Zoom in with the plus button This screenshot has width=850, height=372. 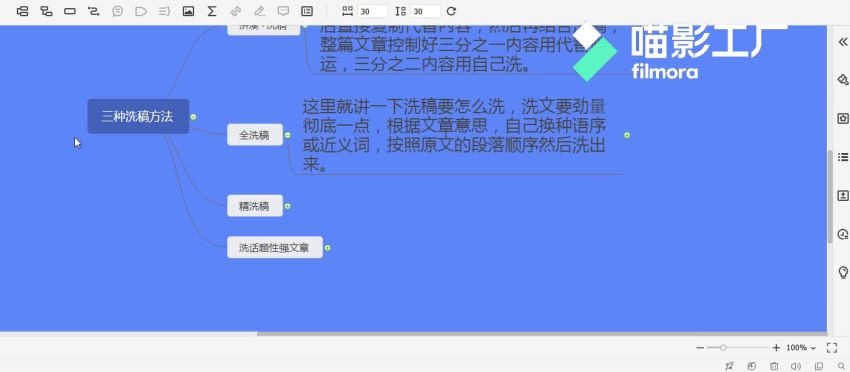[x=776, y=348]
